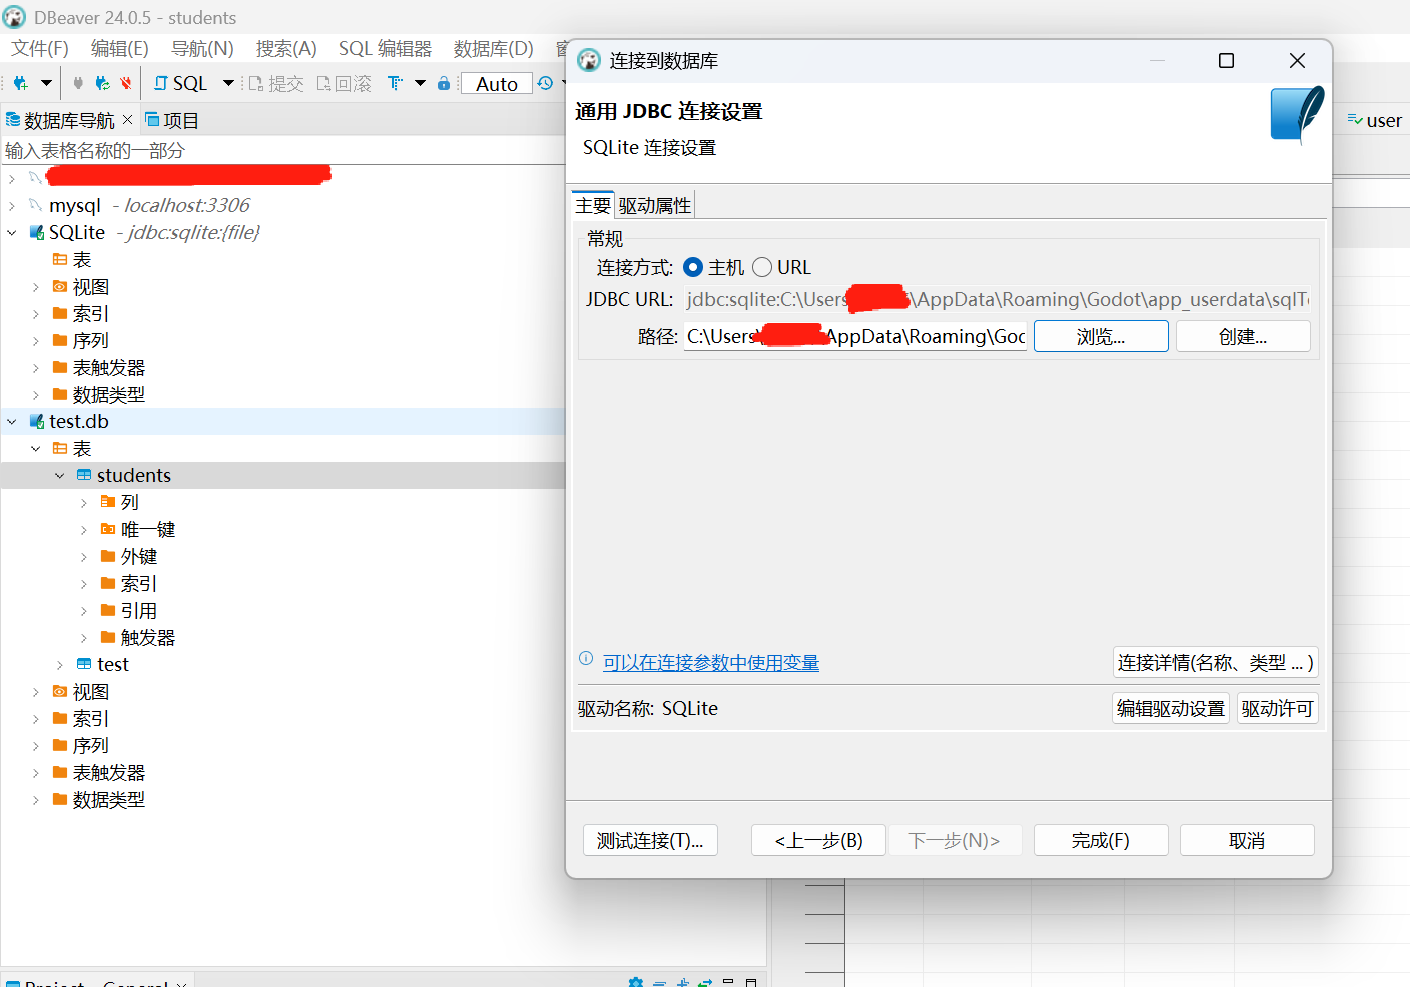1410x987 pixels.
Task: Click the 触发器 folder icon under students
Action: tap(108, 637)
